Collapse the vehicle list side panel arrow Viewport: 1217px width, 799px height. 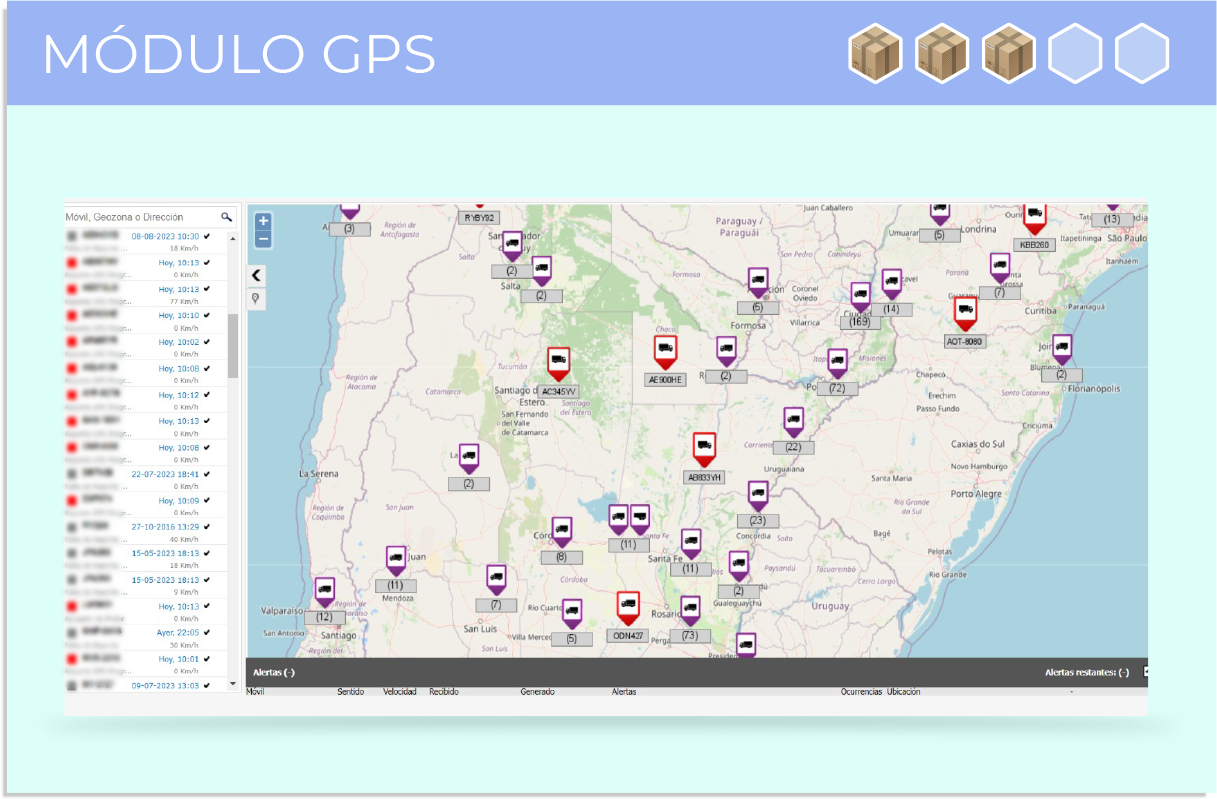(256, 275)
